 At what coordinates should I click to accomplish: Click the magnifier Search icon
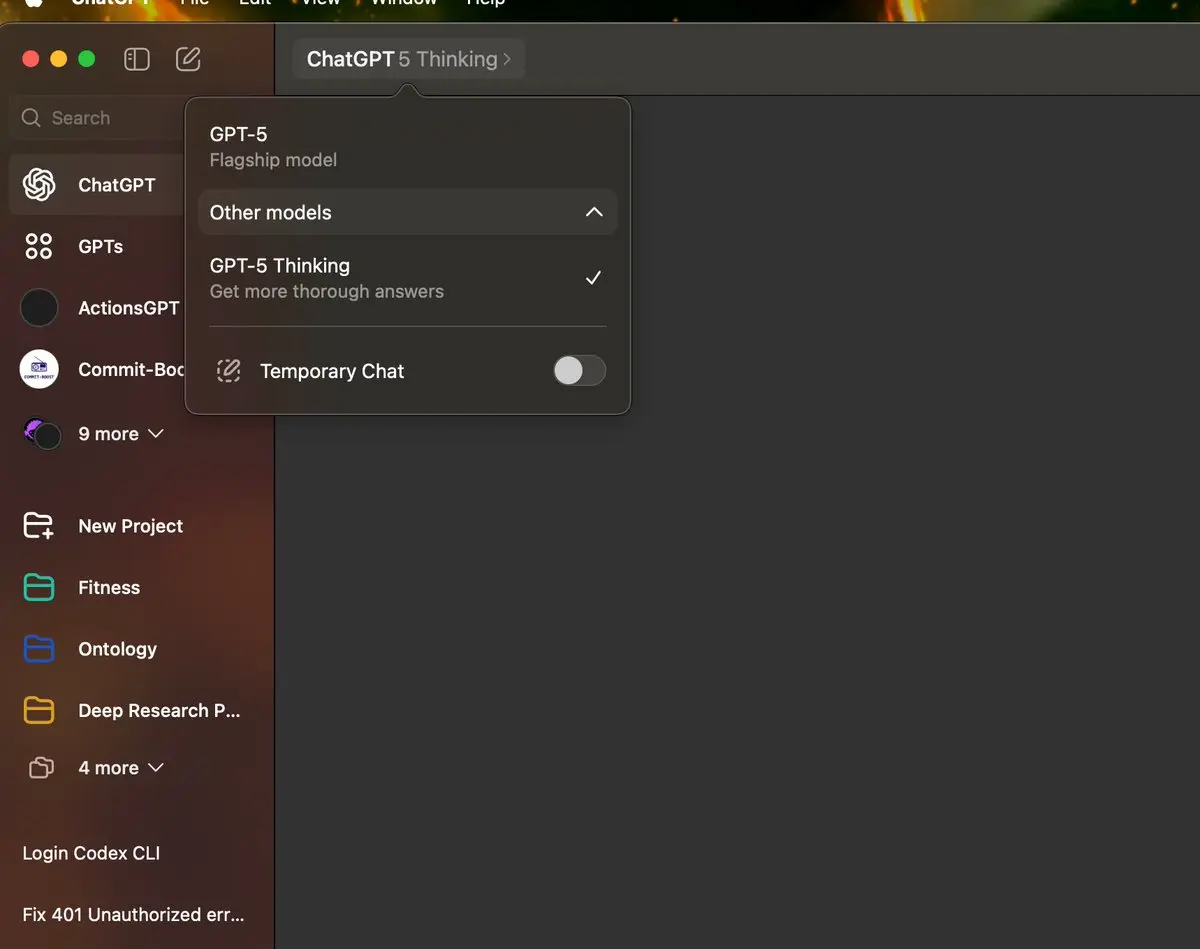point(31,118)
